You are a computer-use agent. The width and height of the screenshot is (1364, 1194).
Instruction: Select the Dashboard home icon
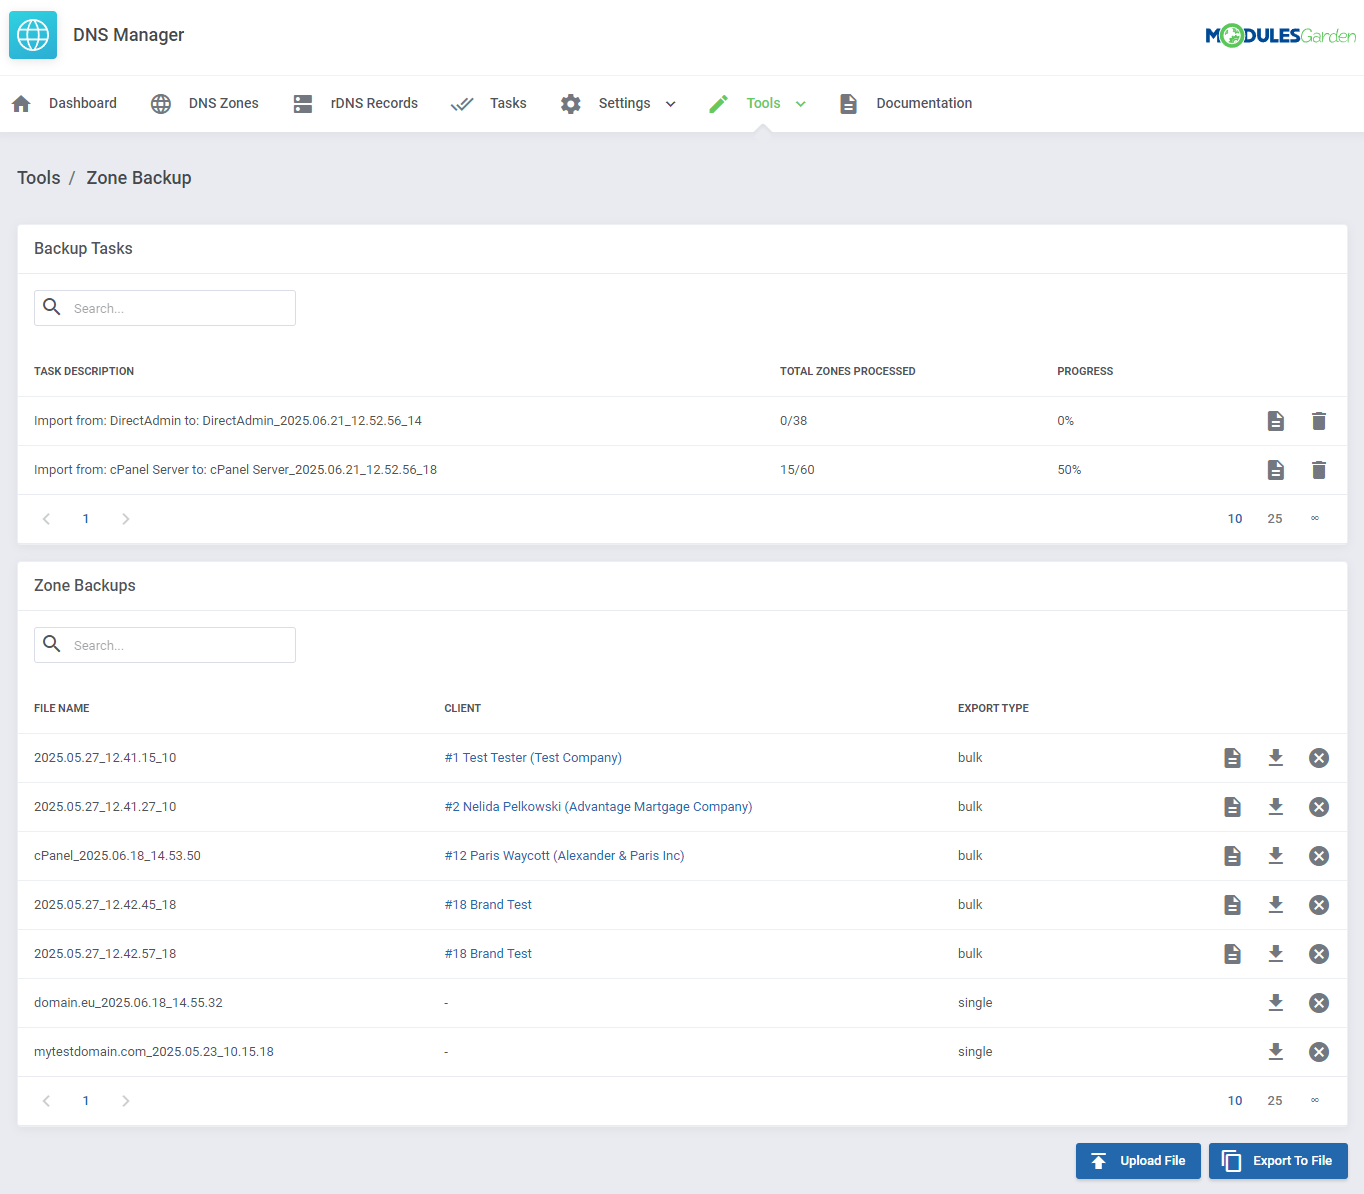(21, 103)
